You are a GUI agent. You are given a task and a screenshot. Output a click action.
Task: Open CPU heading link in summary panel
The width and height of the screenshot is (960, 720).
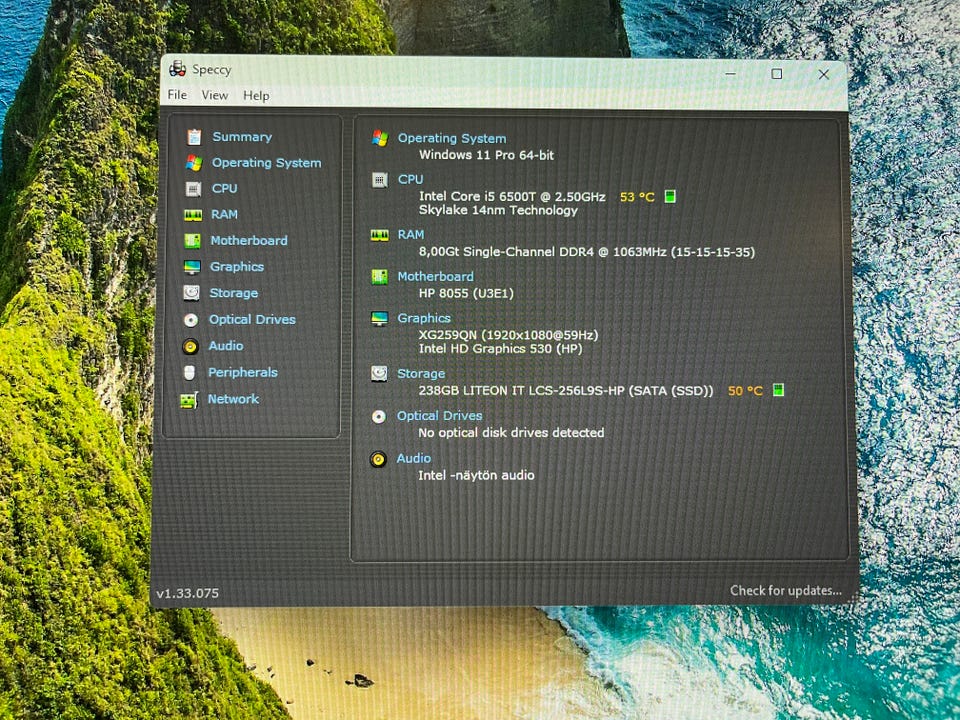[x=410, y=179]
